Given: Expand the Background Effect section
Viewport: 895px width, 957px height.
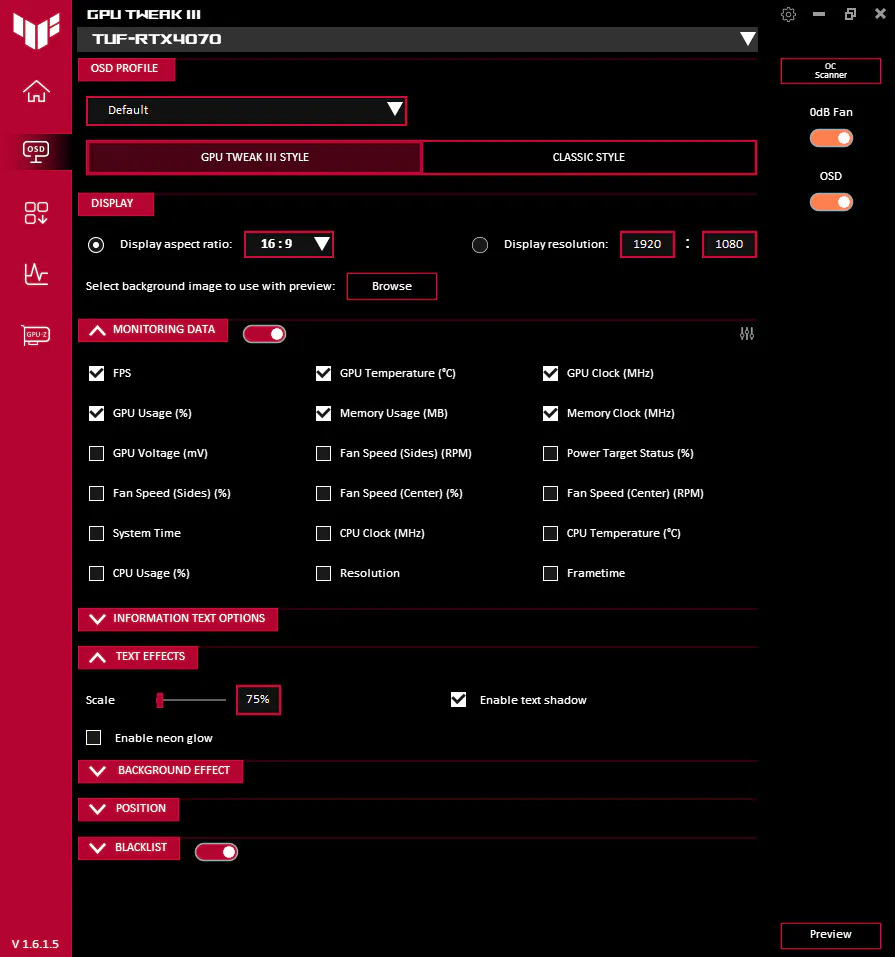Looking at the screenshot, I should 161,771.
